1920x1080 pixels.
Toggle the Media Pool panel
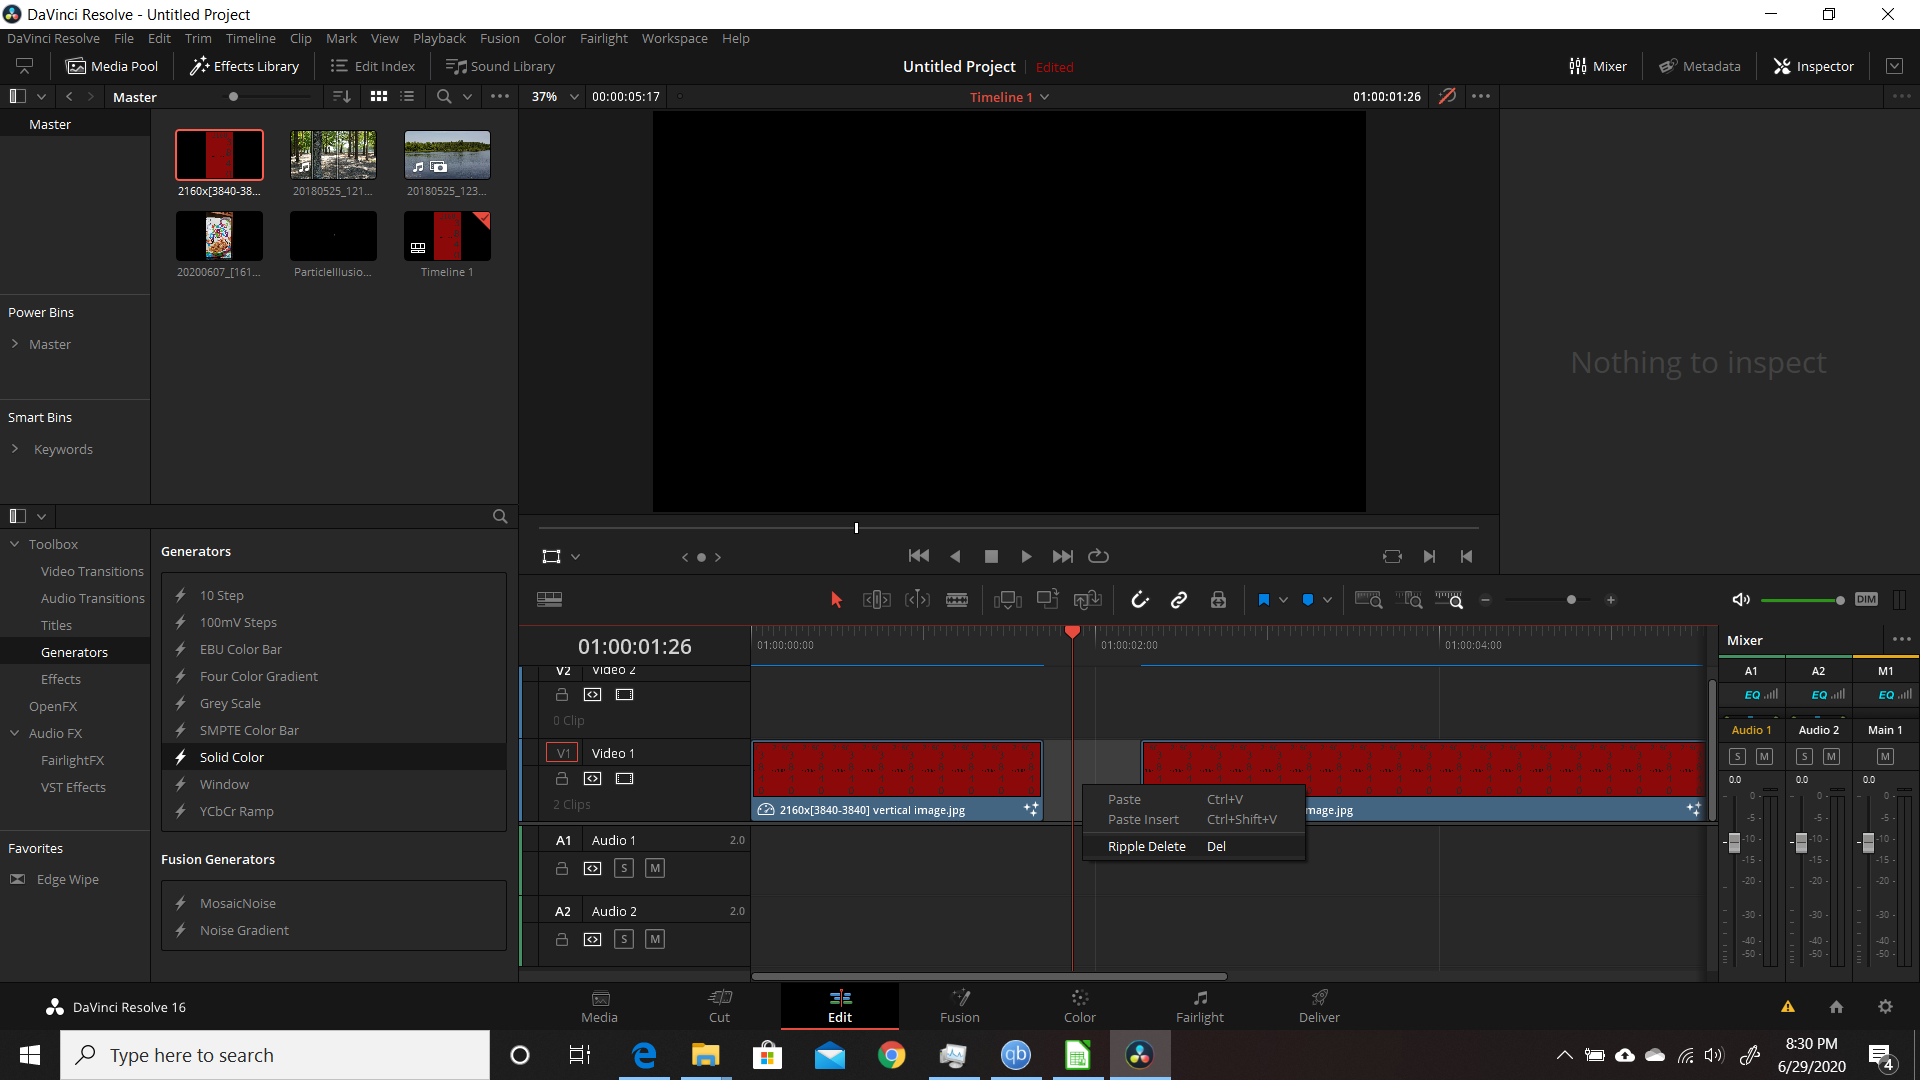[x=111, y=67]
